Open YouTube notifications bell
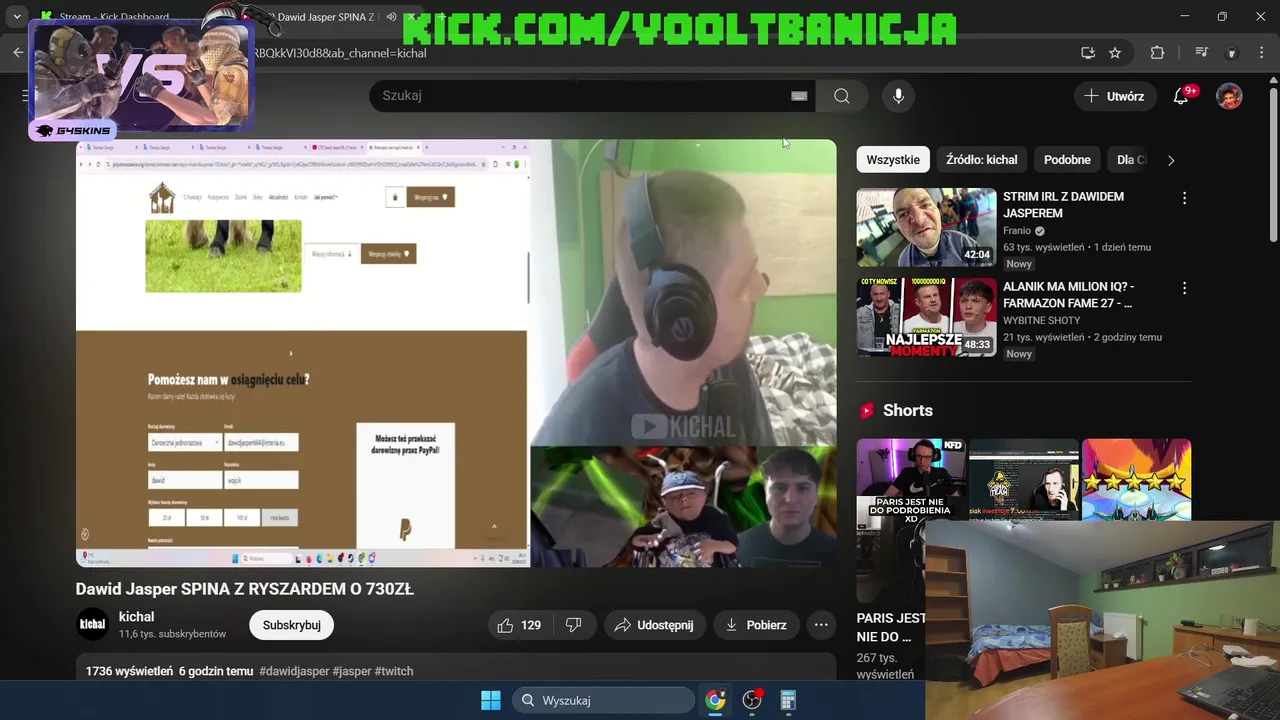This screenshot has width=1280, height=720. tap(1181, 96)
